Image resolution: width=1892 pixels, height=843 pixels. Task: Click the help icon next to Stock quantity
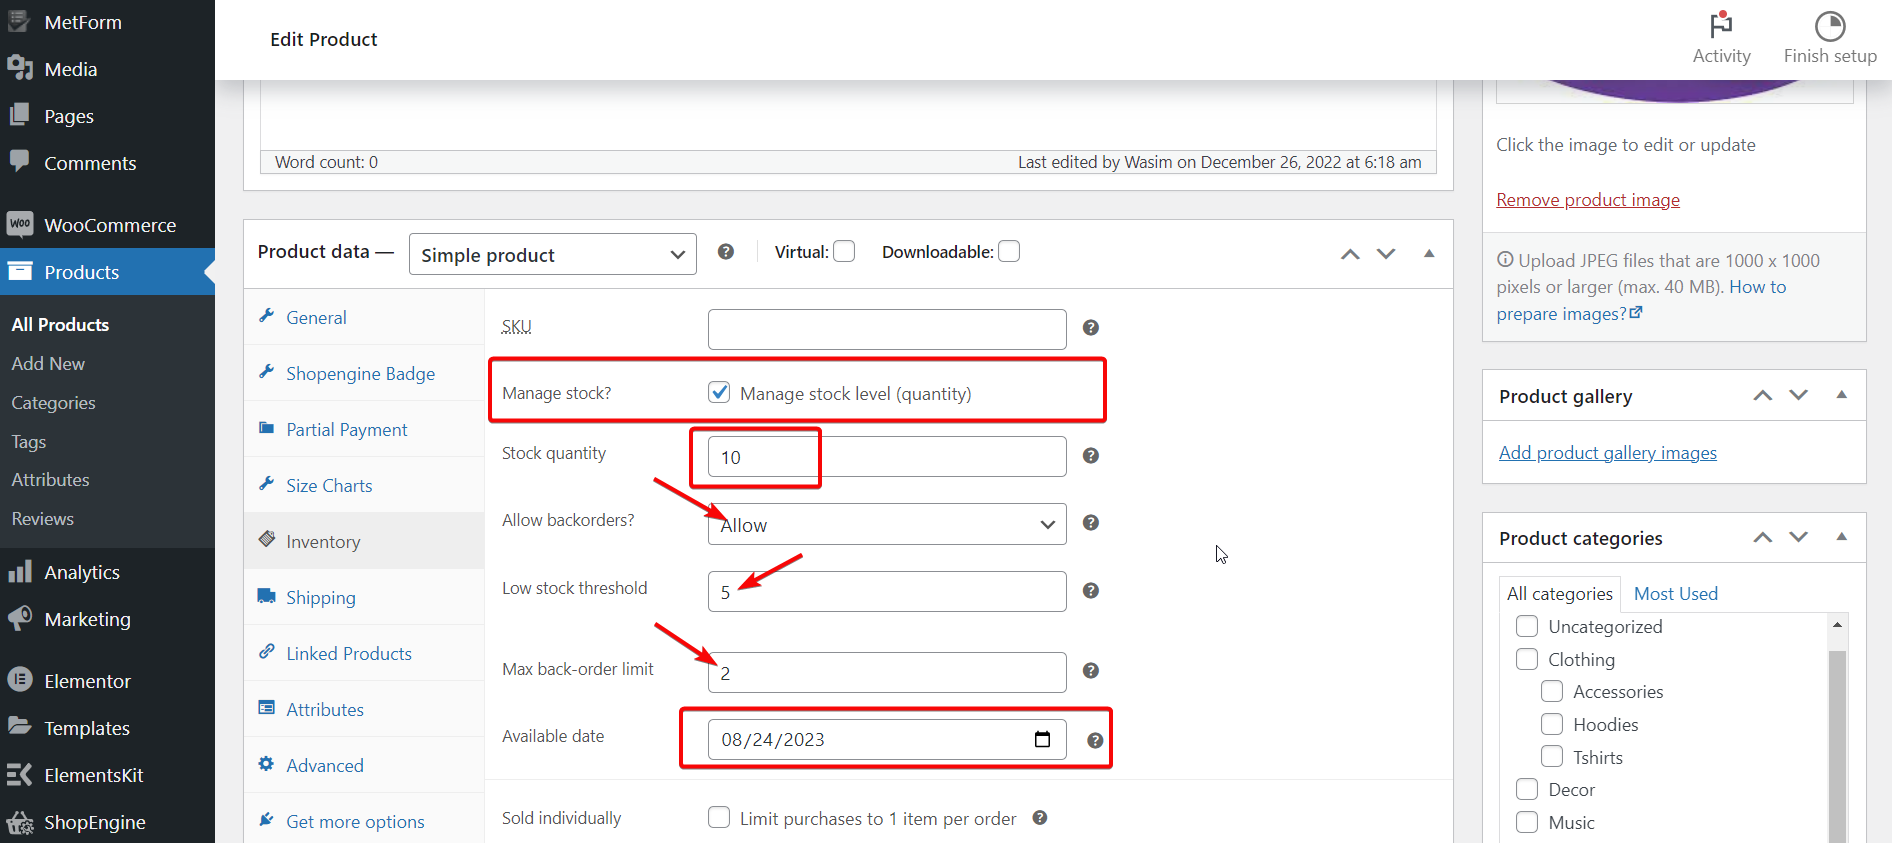[1091, 456]
